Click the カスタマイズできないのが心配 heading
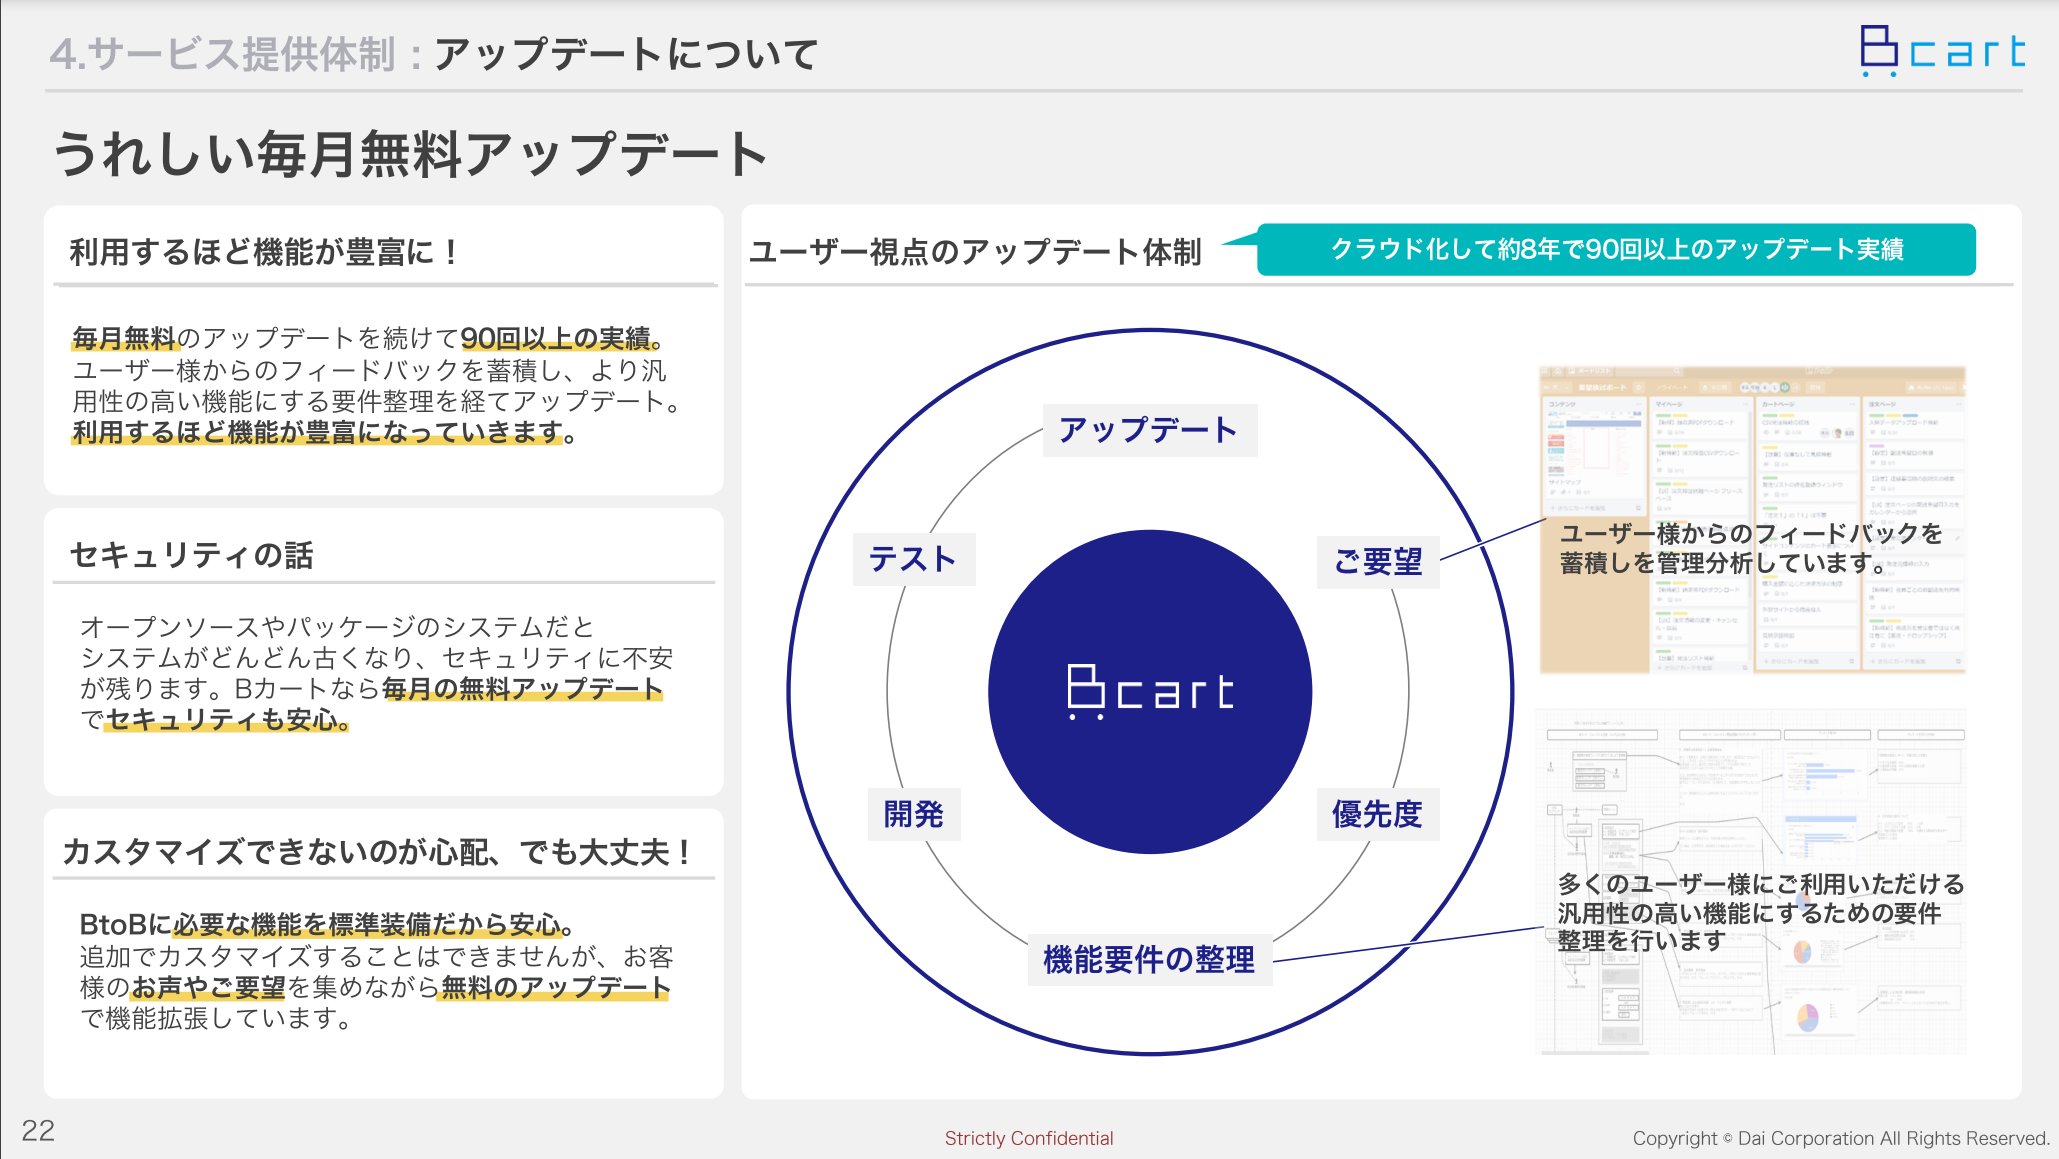The image size is (2059, 1159). pyautogui.click(x=377, y=852)
